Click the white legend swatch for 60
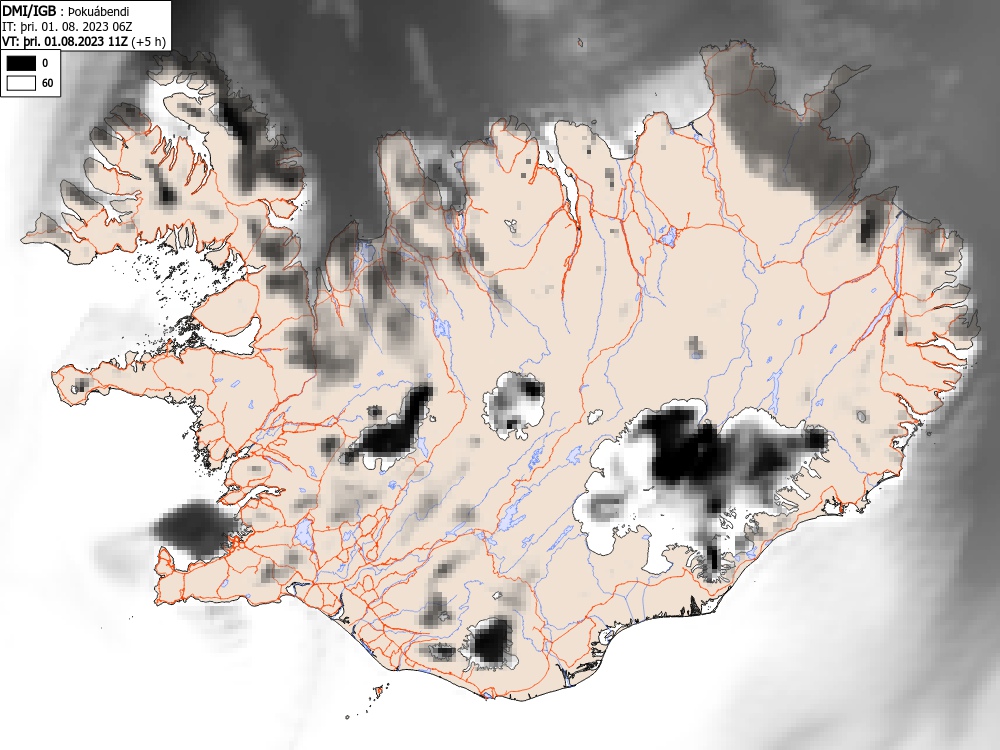The width and height of the screenshot is (1000, 750). pos(21,83)
